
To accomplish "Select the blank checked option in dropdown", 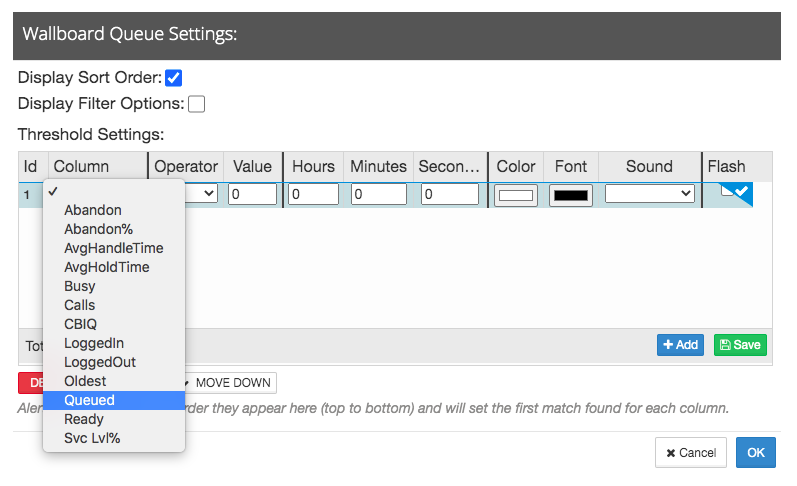I will click(x=114, y=192).
